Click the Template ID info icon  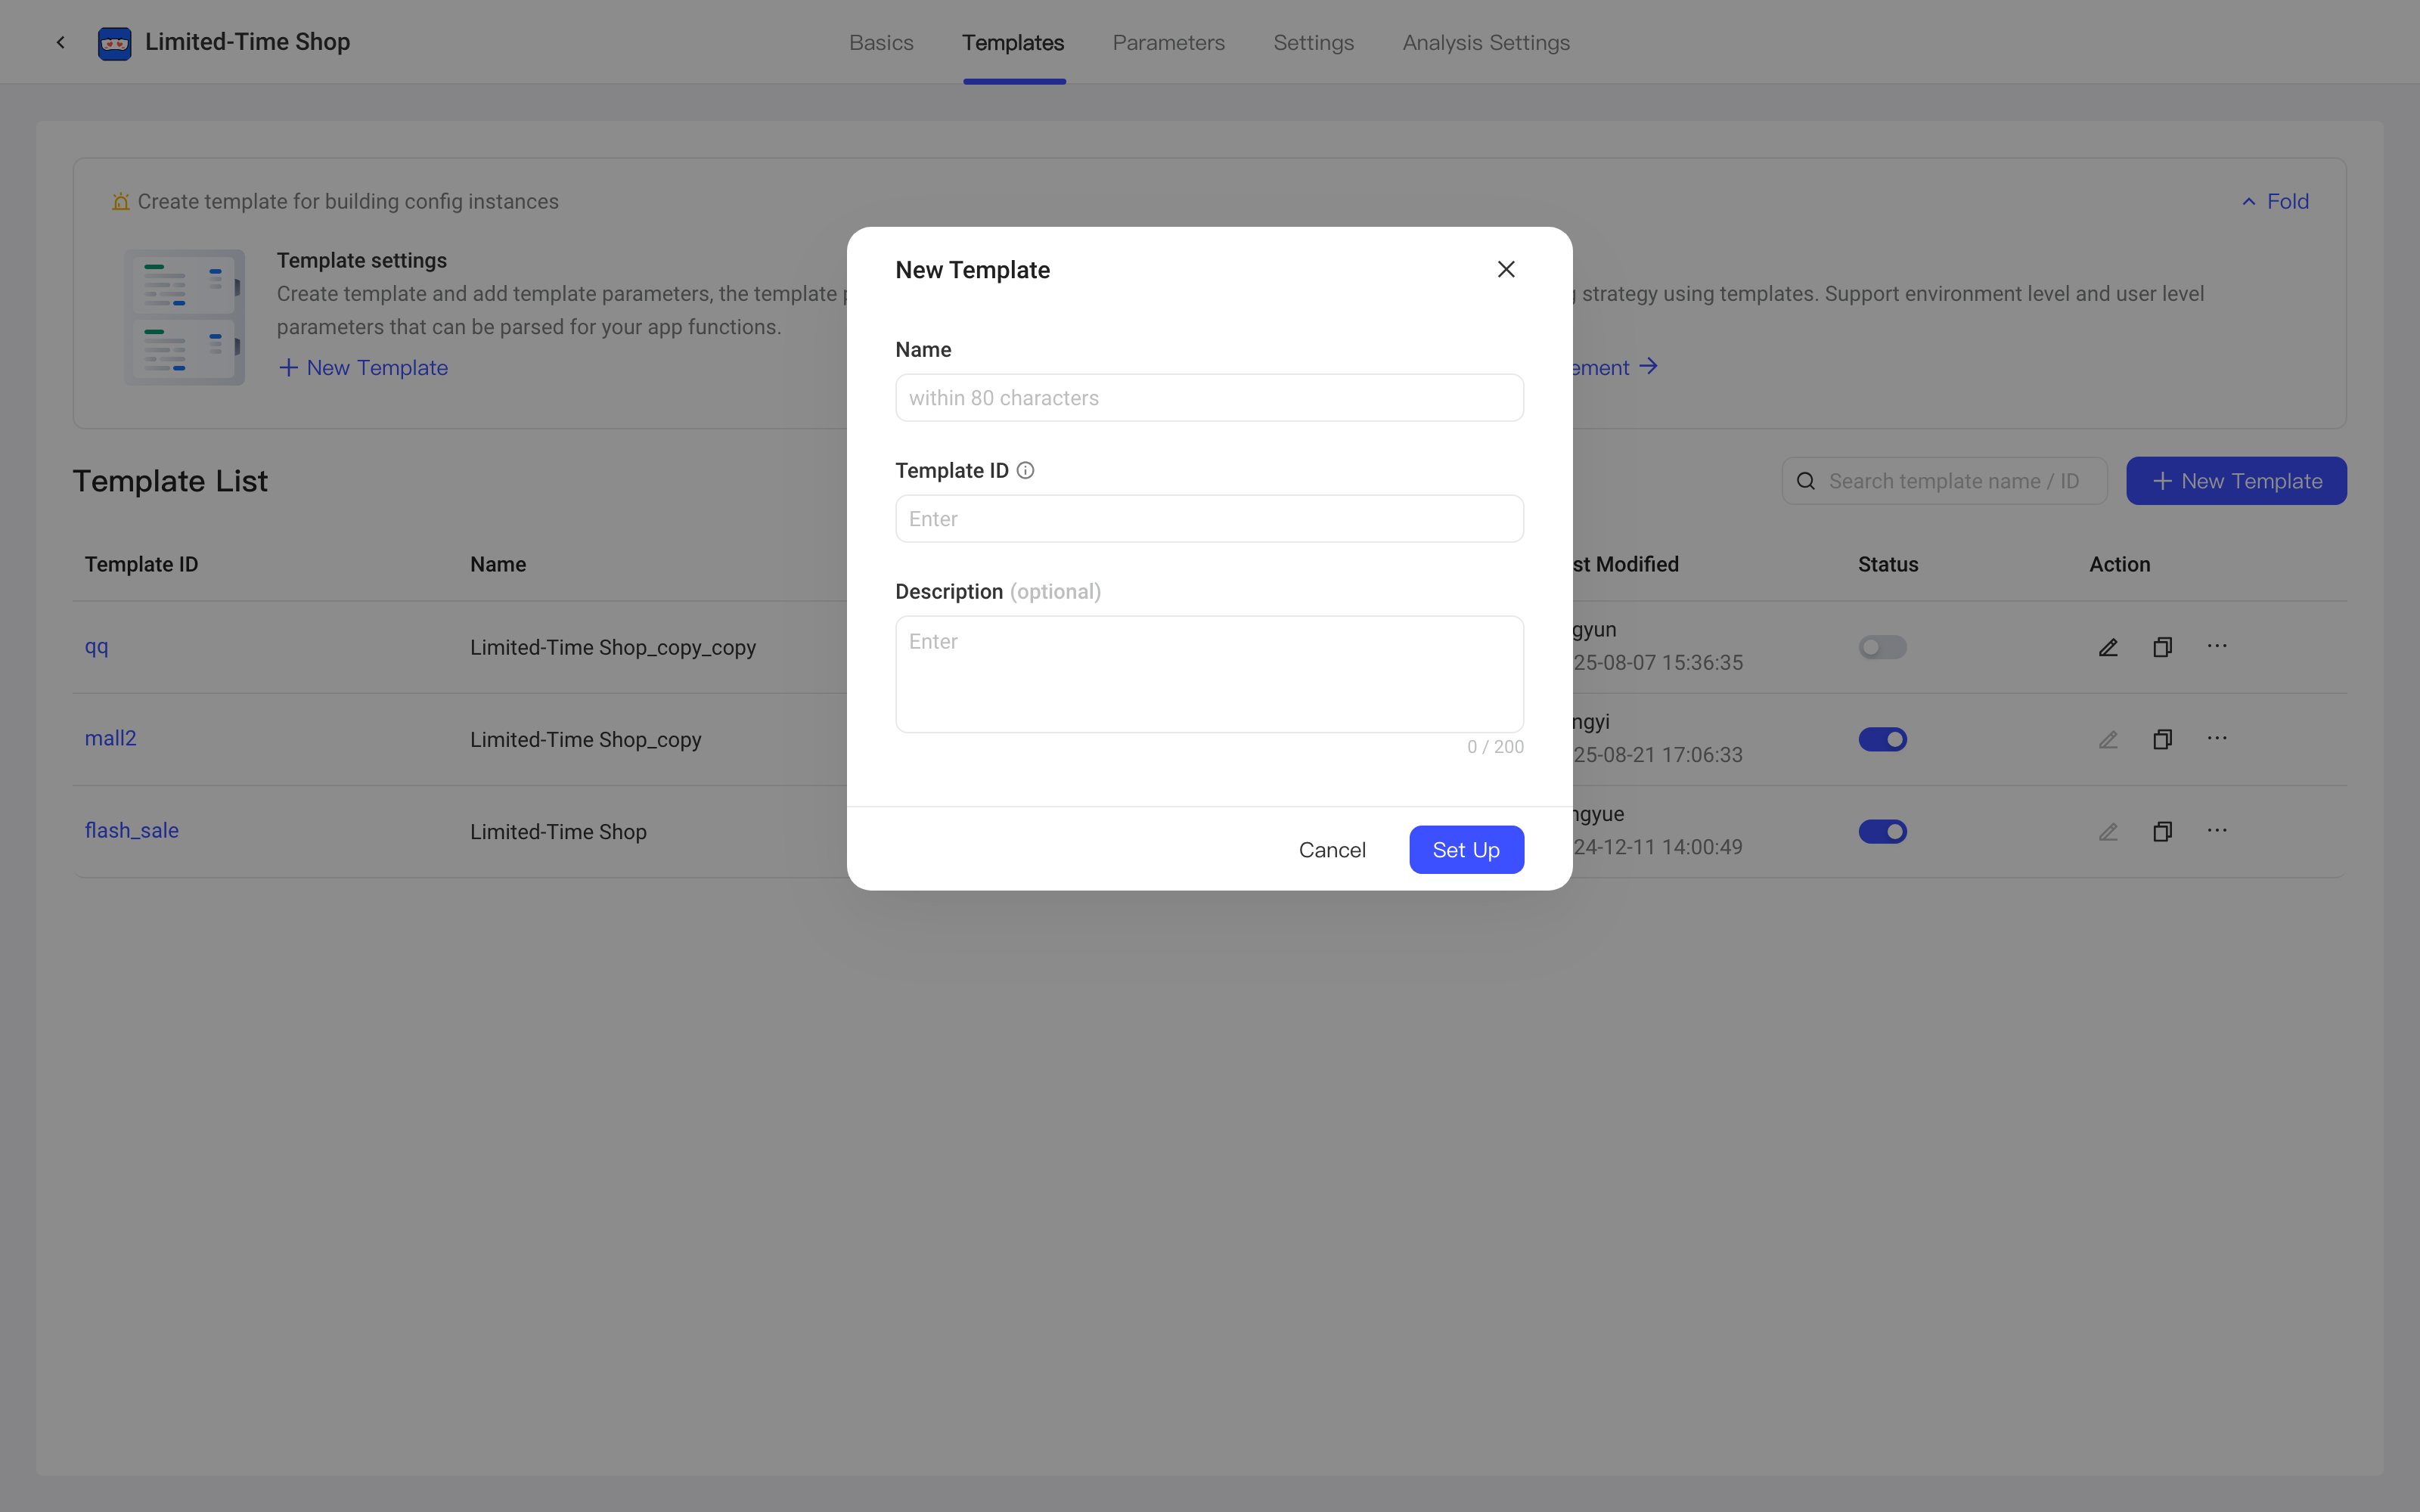[1025, 470]
